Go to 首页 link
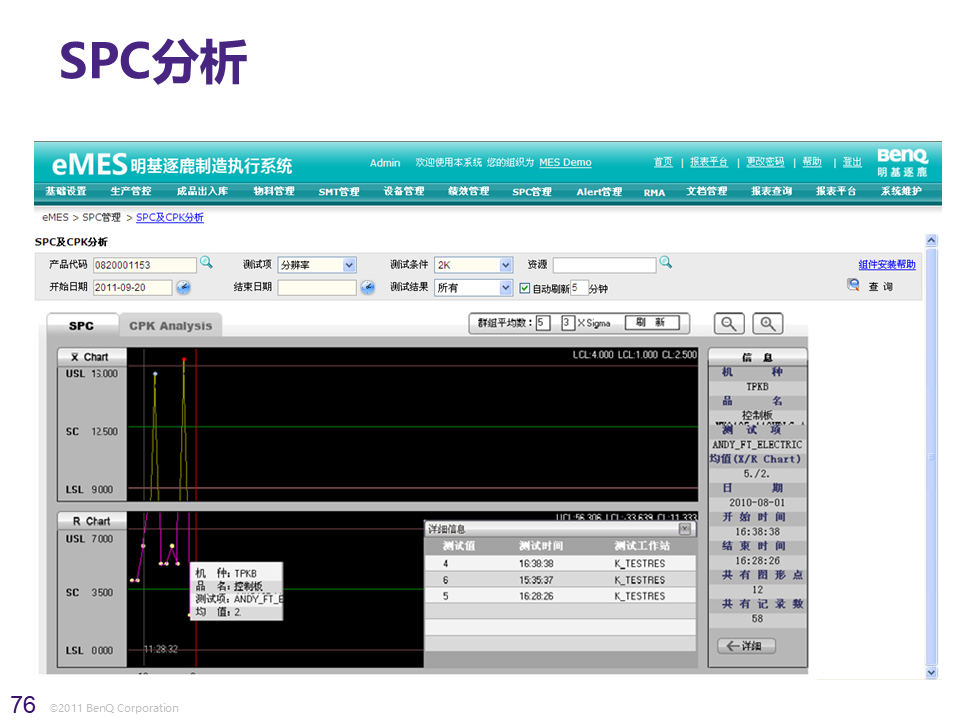The height and width of the screenshot is (720, 960). coord(663,162)
